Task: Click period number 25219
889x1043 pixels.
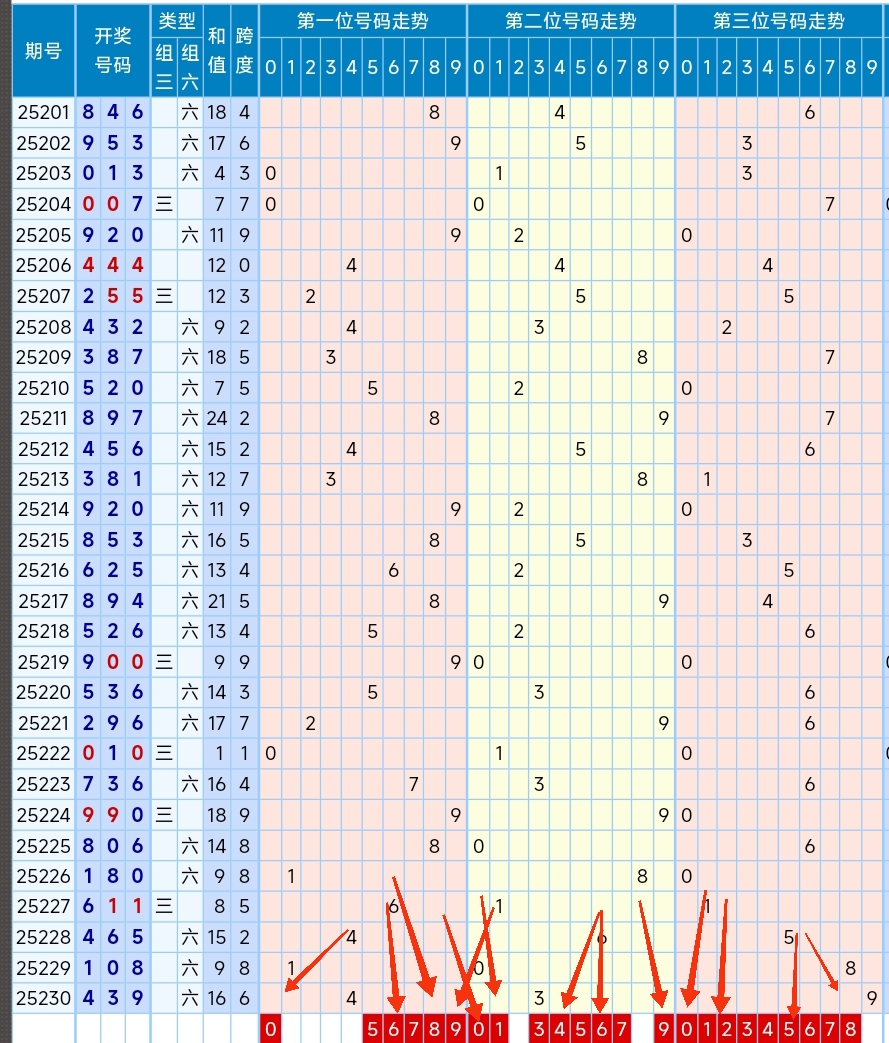Action: (x=43, y=662)
